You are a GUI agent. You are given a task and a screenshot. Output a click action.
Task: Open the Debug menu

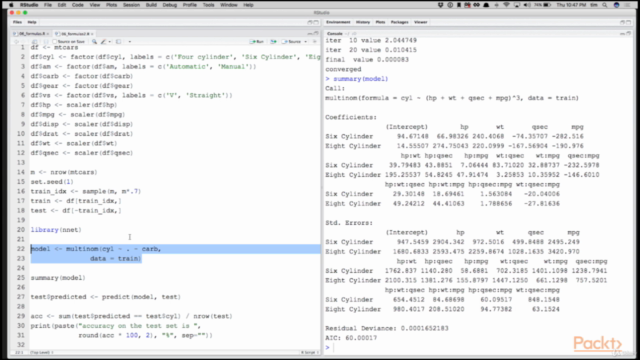pos(170,5)
